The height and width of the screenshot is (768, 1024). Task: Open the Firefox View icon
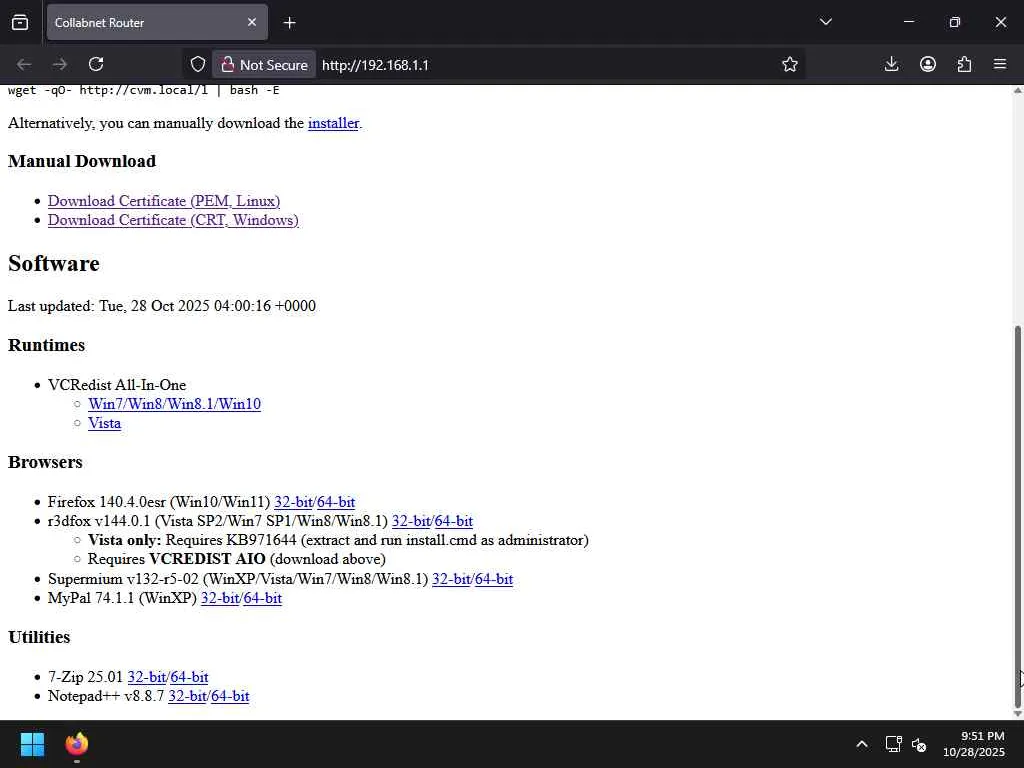click(x=20, y=22)
